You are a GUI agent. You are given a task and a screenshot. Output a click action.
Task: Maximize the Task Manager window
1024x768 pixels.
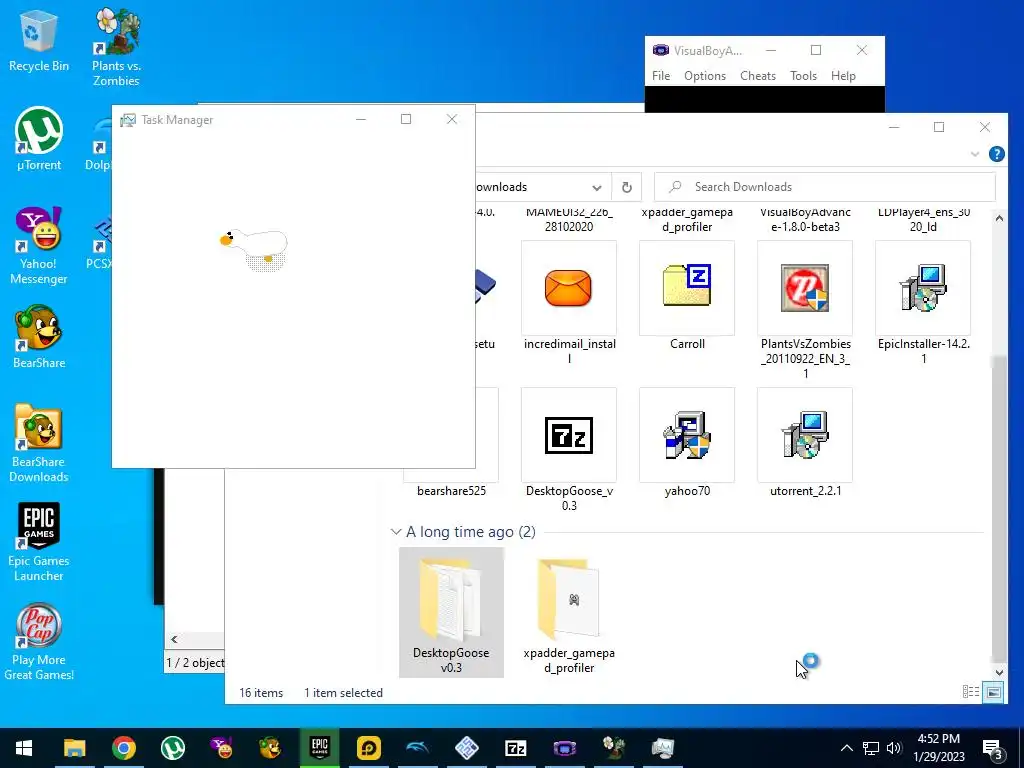coord(406,119)
